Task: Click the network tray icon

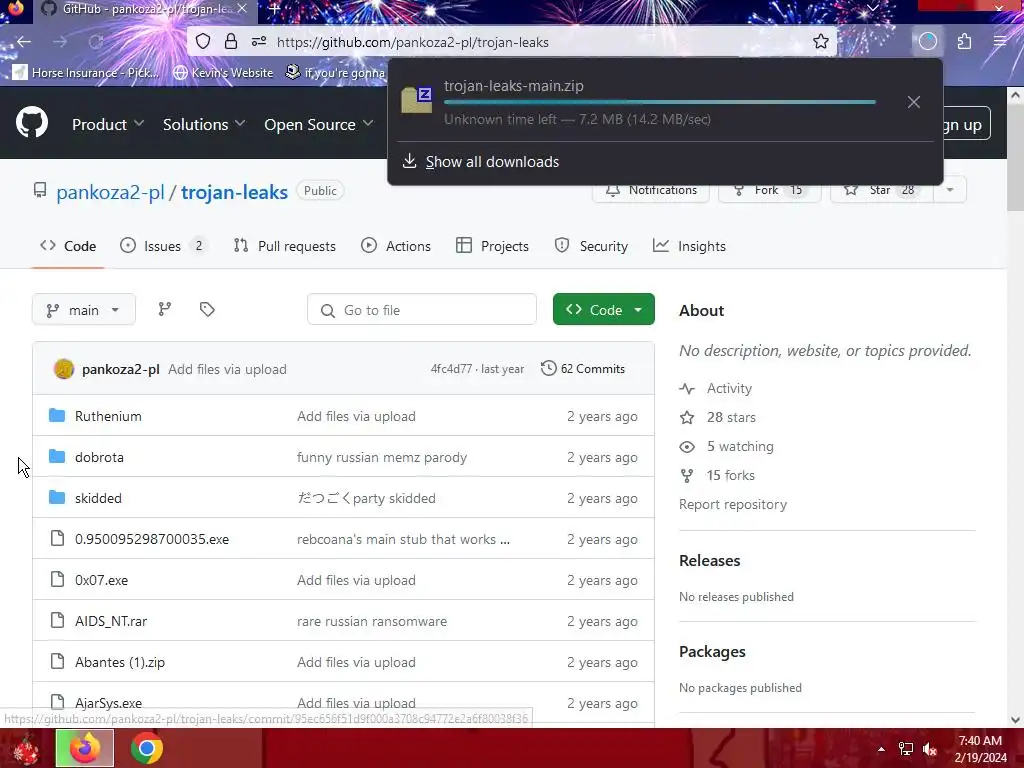Action: pos(906,749)
